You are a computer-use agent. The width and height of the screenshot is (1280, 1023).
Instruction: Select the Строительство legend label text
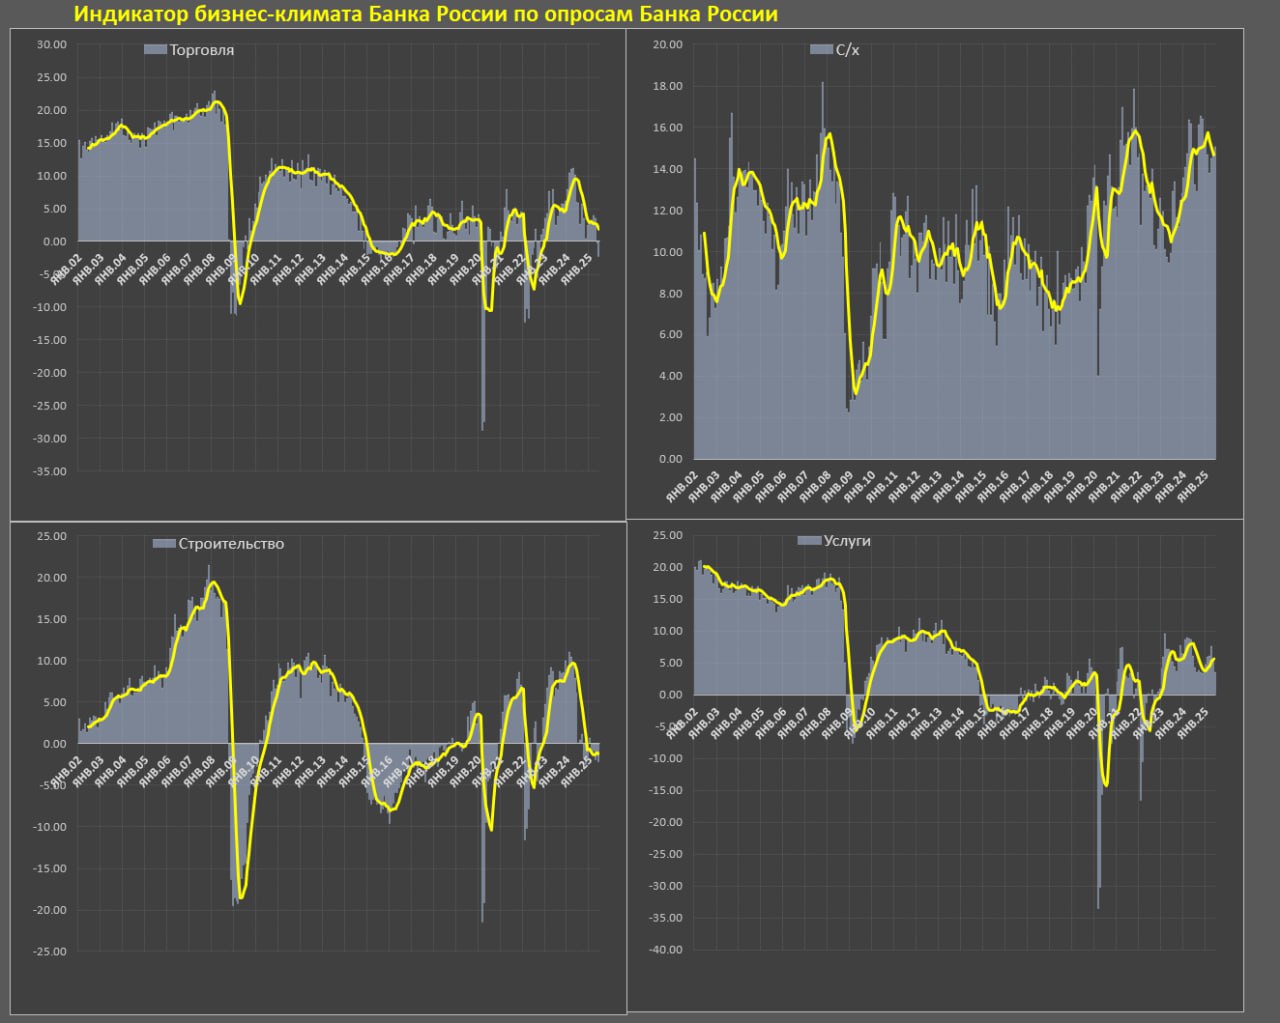[x=231, y=544]
